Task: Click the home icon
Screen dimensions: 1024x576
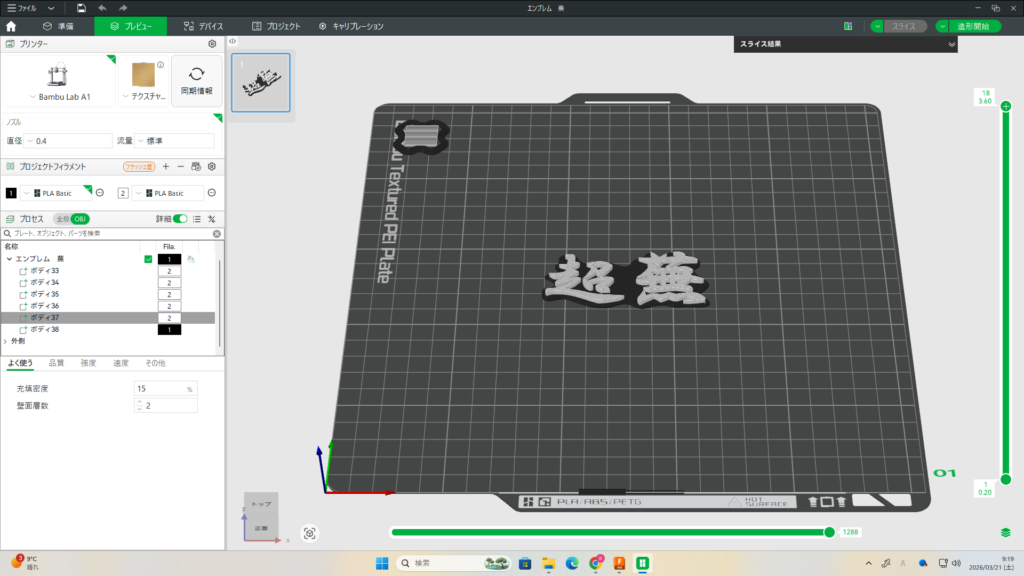Action: [x=11, y=26]
